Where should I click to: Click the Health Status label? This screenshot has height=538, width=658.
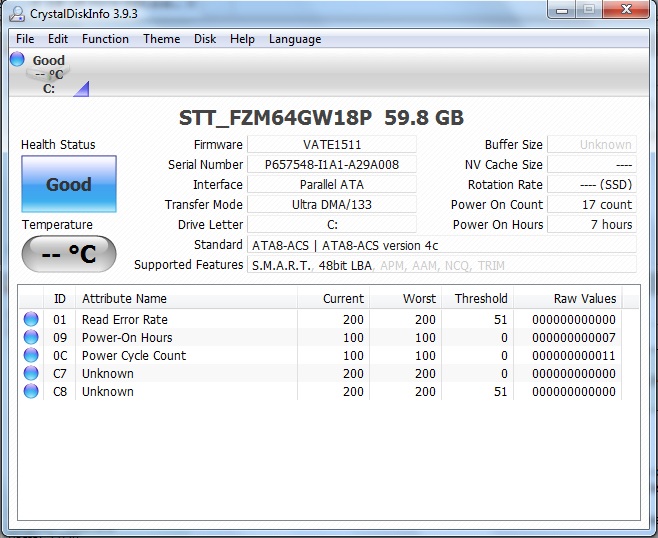tap(58, 144)
